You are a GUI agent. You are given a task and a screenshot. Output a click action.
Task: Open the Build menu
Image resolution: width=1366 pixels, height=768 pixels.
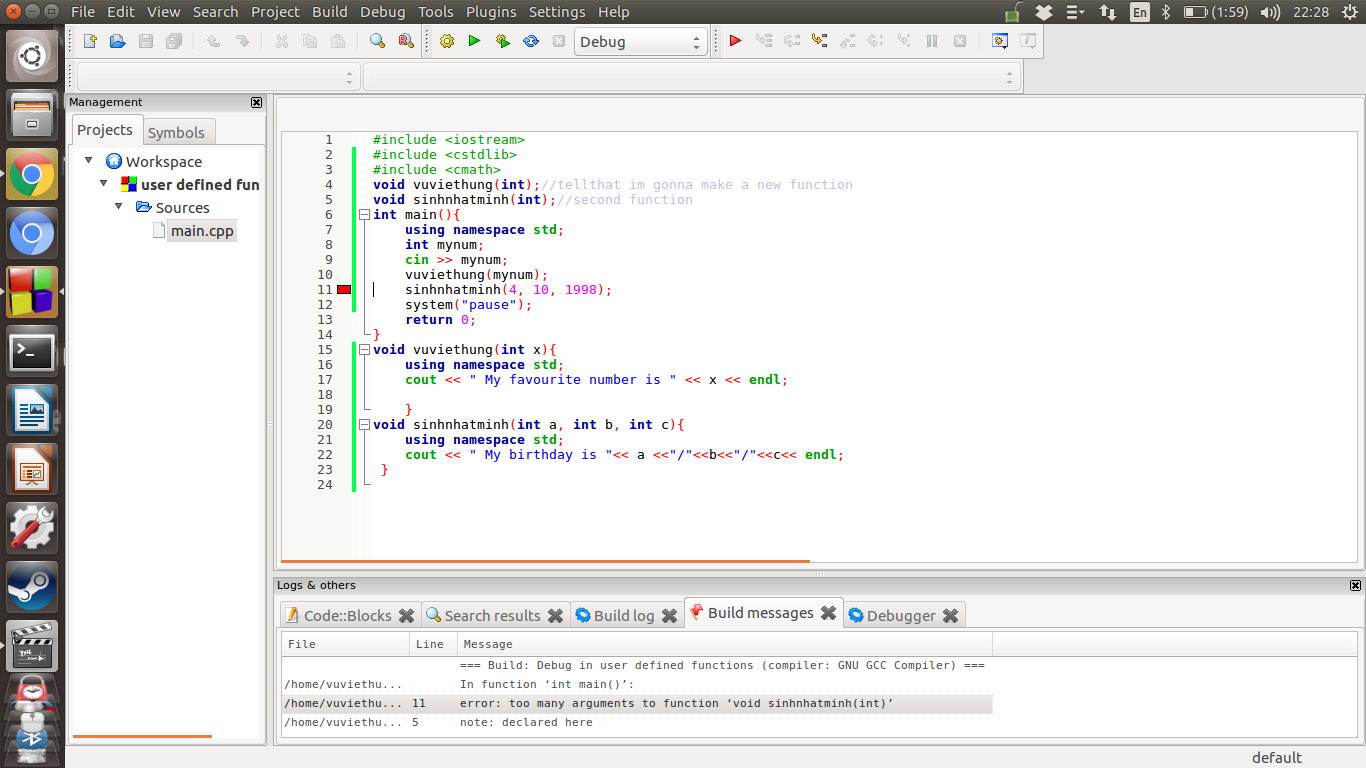pos(329,12)
